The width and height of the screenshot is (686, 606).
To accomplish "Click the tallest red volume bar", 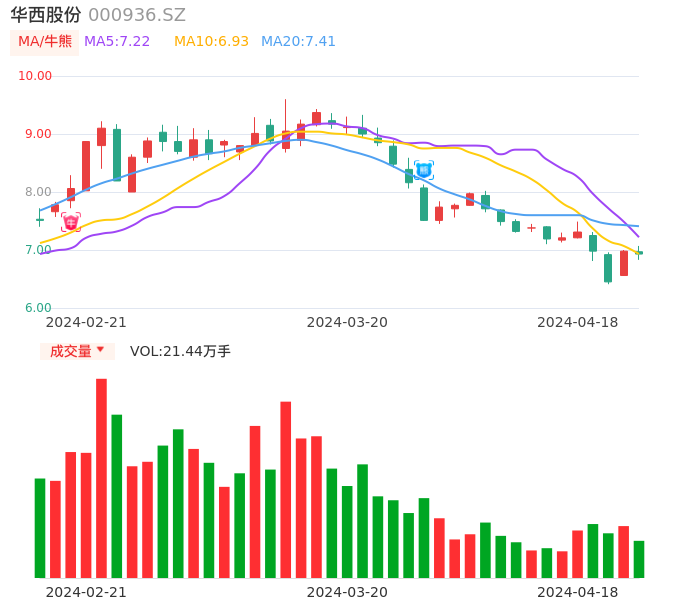I will (102, 478).
